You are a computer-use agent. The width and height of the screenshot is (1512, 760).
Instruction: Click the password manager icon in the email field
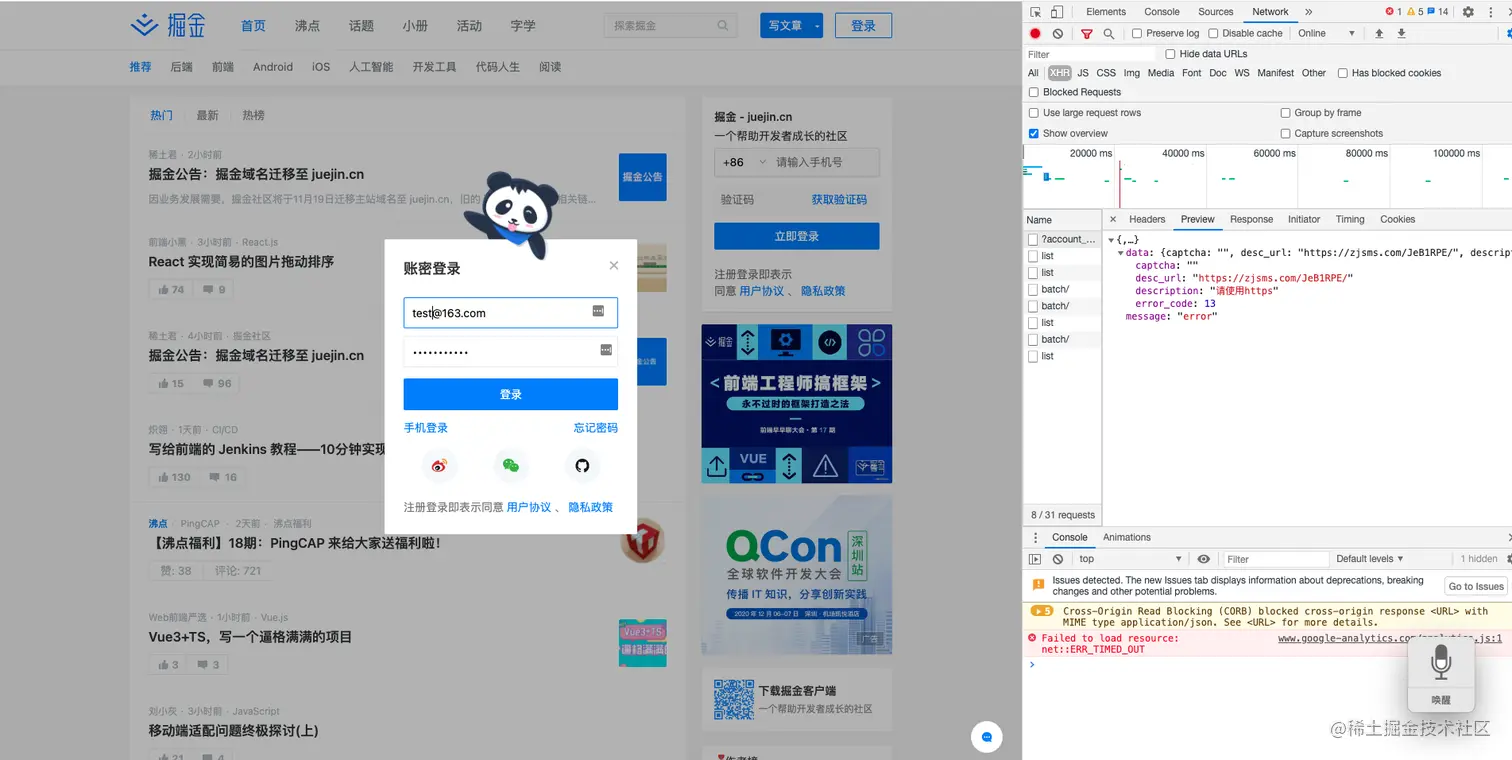(599, 311)
